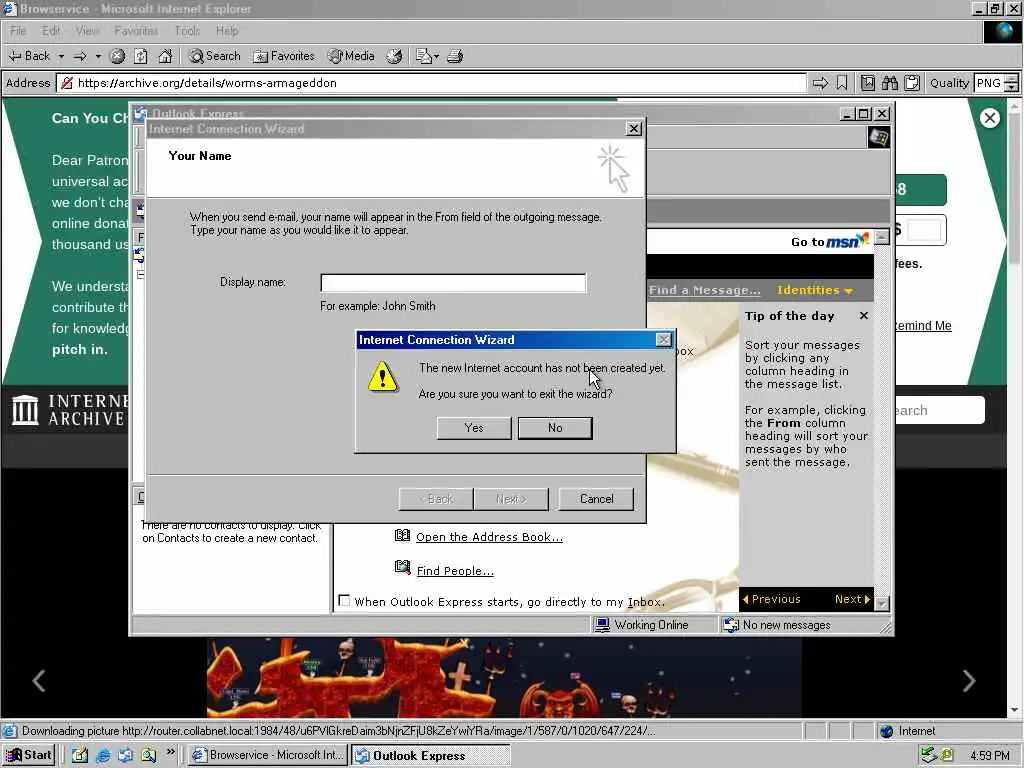Viewport: 1024px width, 768px height.
Task: Click the Go arrow next to address bar
Action: [x=820, y=83]
